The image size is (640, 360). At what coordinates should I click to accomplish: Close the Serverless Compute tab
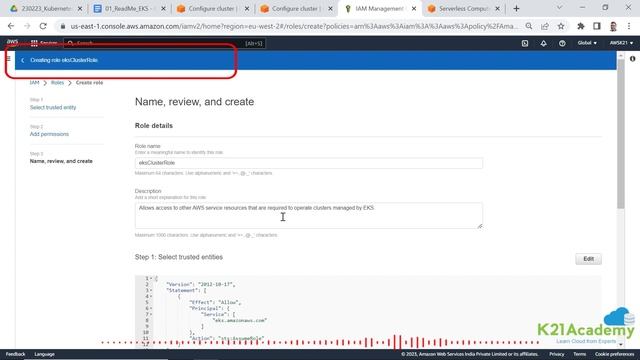coord(497,9)
